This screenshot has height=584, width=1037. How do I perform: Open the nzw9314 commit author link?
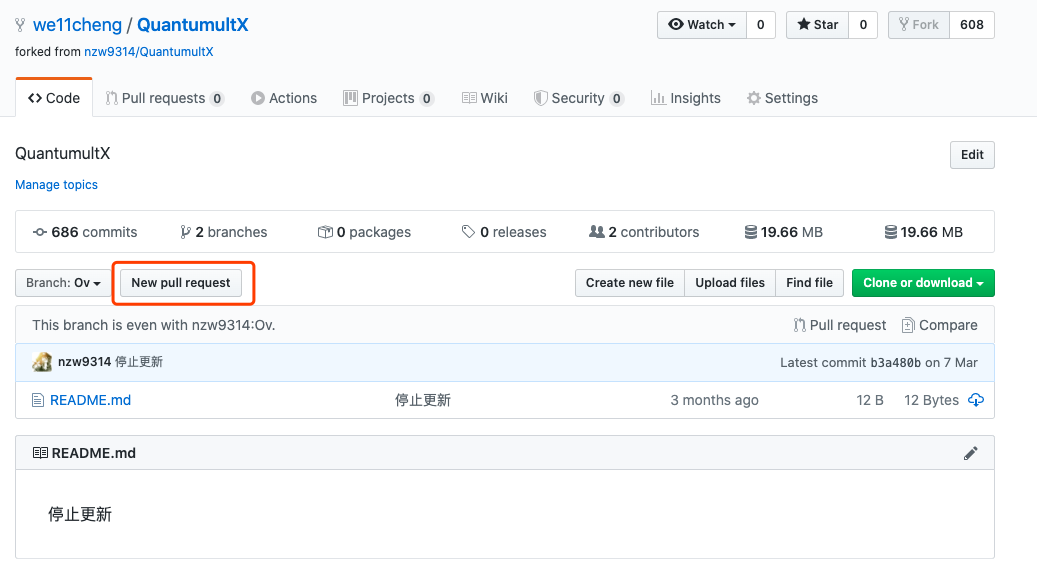[x=85, y=362]
